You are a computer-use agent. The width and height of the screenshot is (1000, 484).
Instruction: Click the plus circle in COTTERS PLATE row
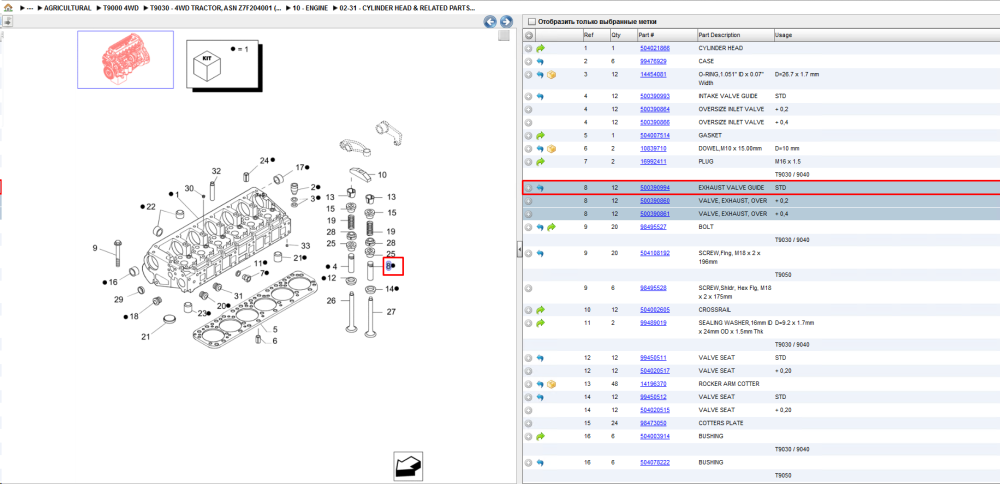click(x=529, y=423)
